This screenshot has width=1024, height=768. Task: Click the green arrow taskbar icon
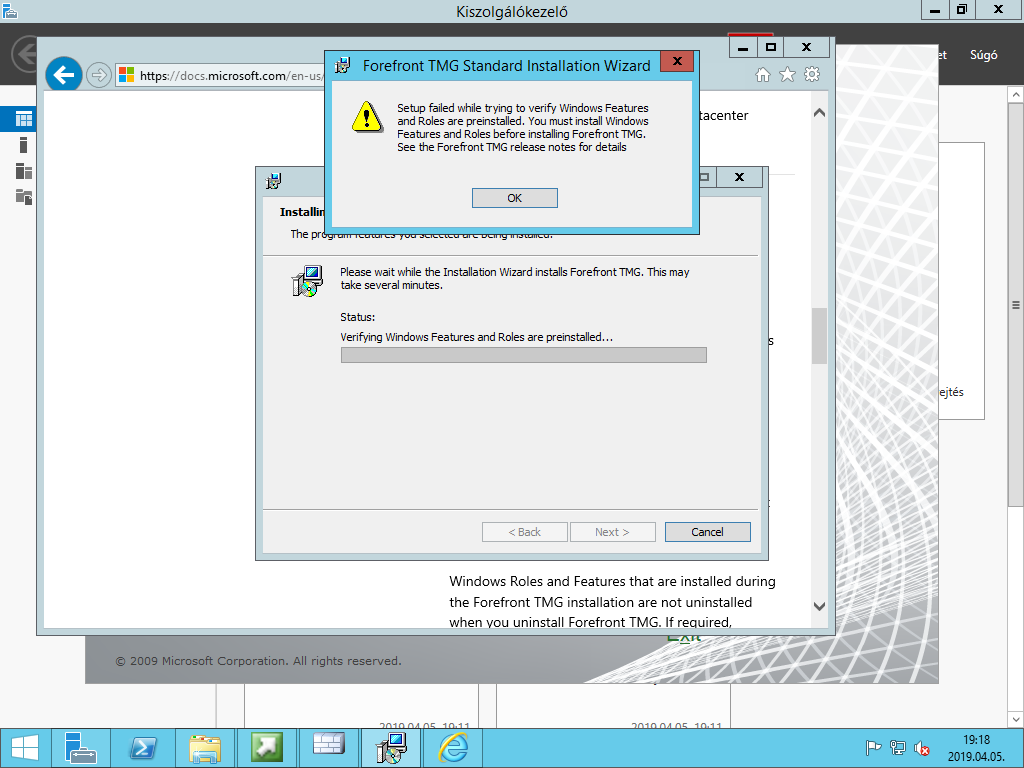(x=266, y=748)
